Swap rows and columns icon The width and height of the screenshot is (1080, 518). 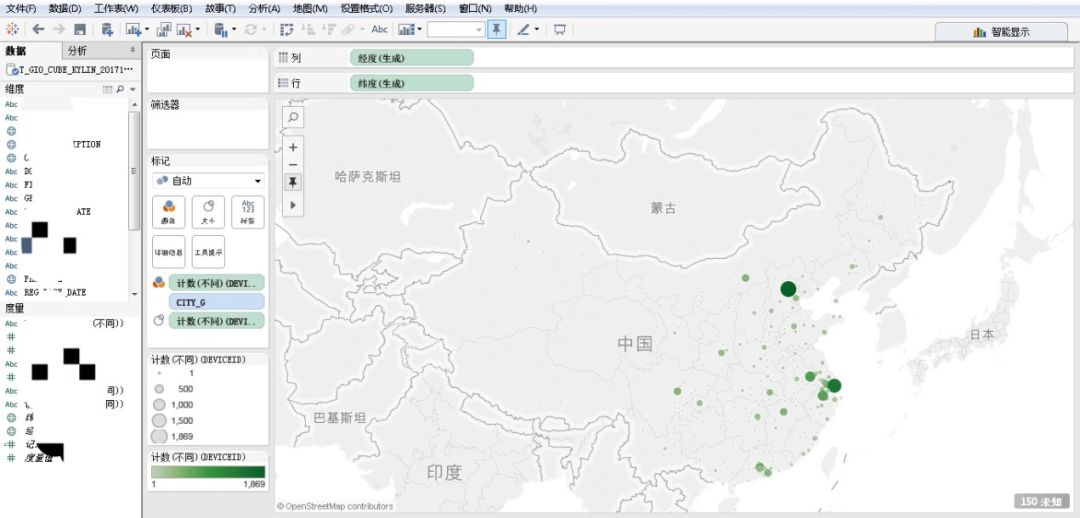(287, 30)
